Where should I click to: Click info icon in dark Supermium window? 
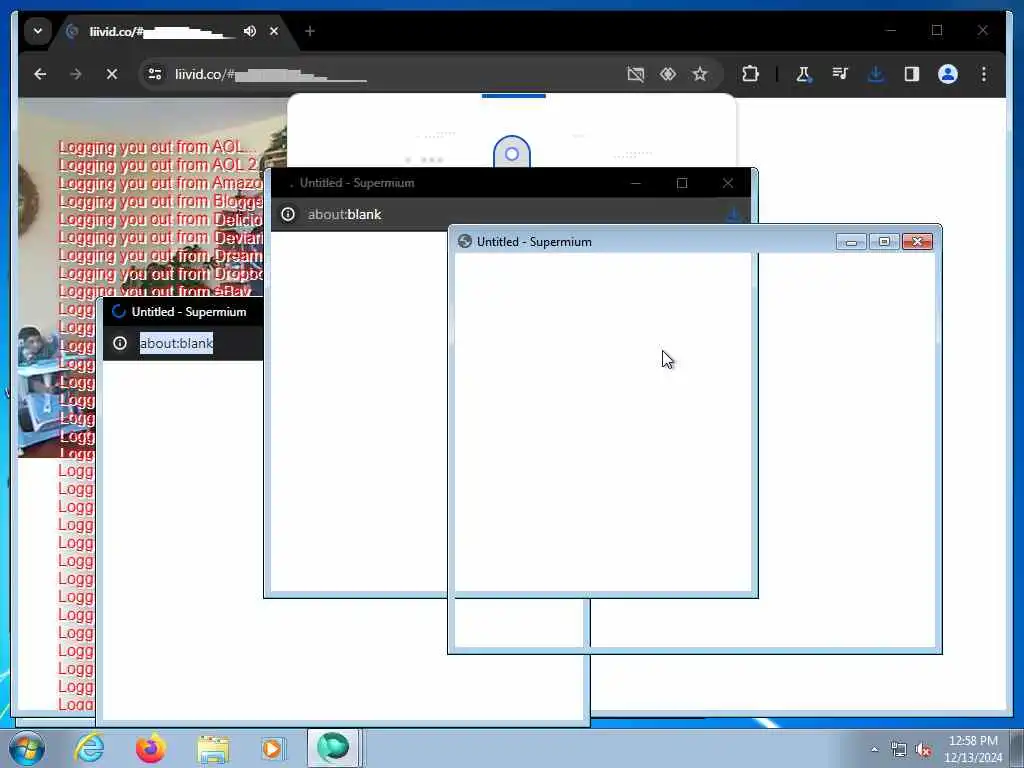pyautogui.click(x=288, y=214)
